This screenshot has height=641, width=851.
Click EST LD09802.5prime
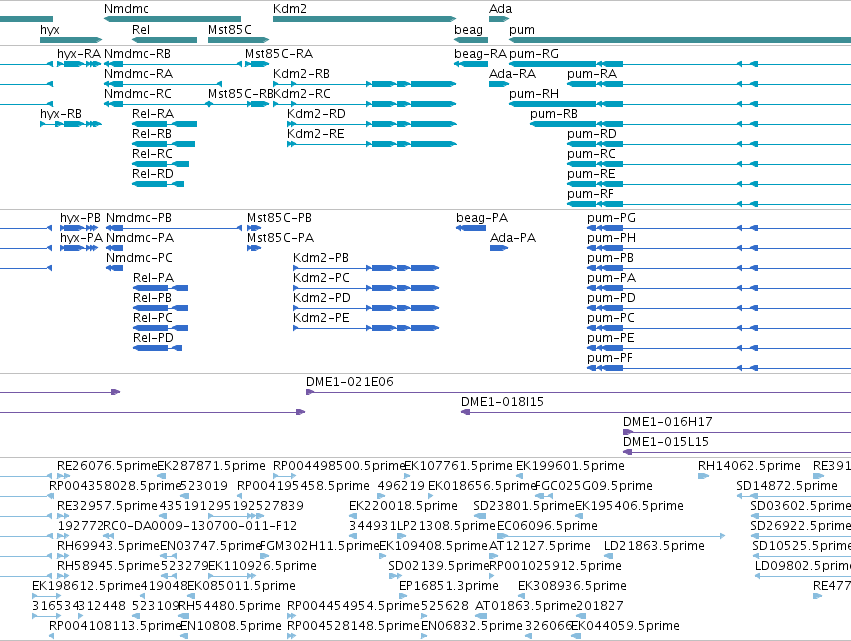coord(803,576)
